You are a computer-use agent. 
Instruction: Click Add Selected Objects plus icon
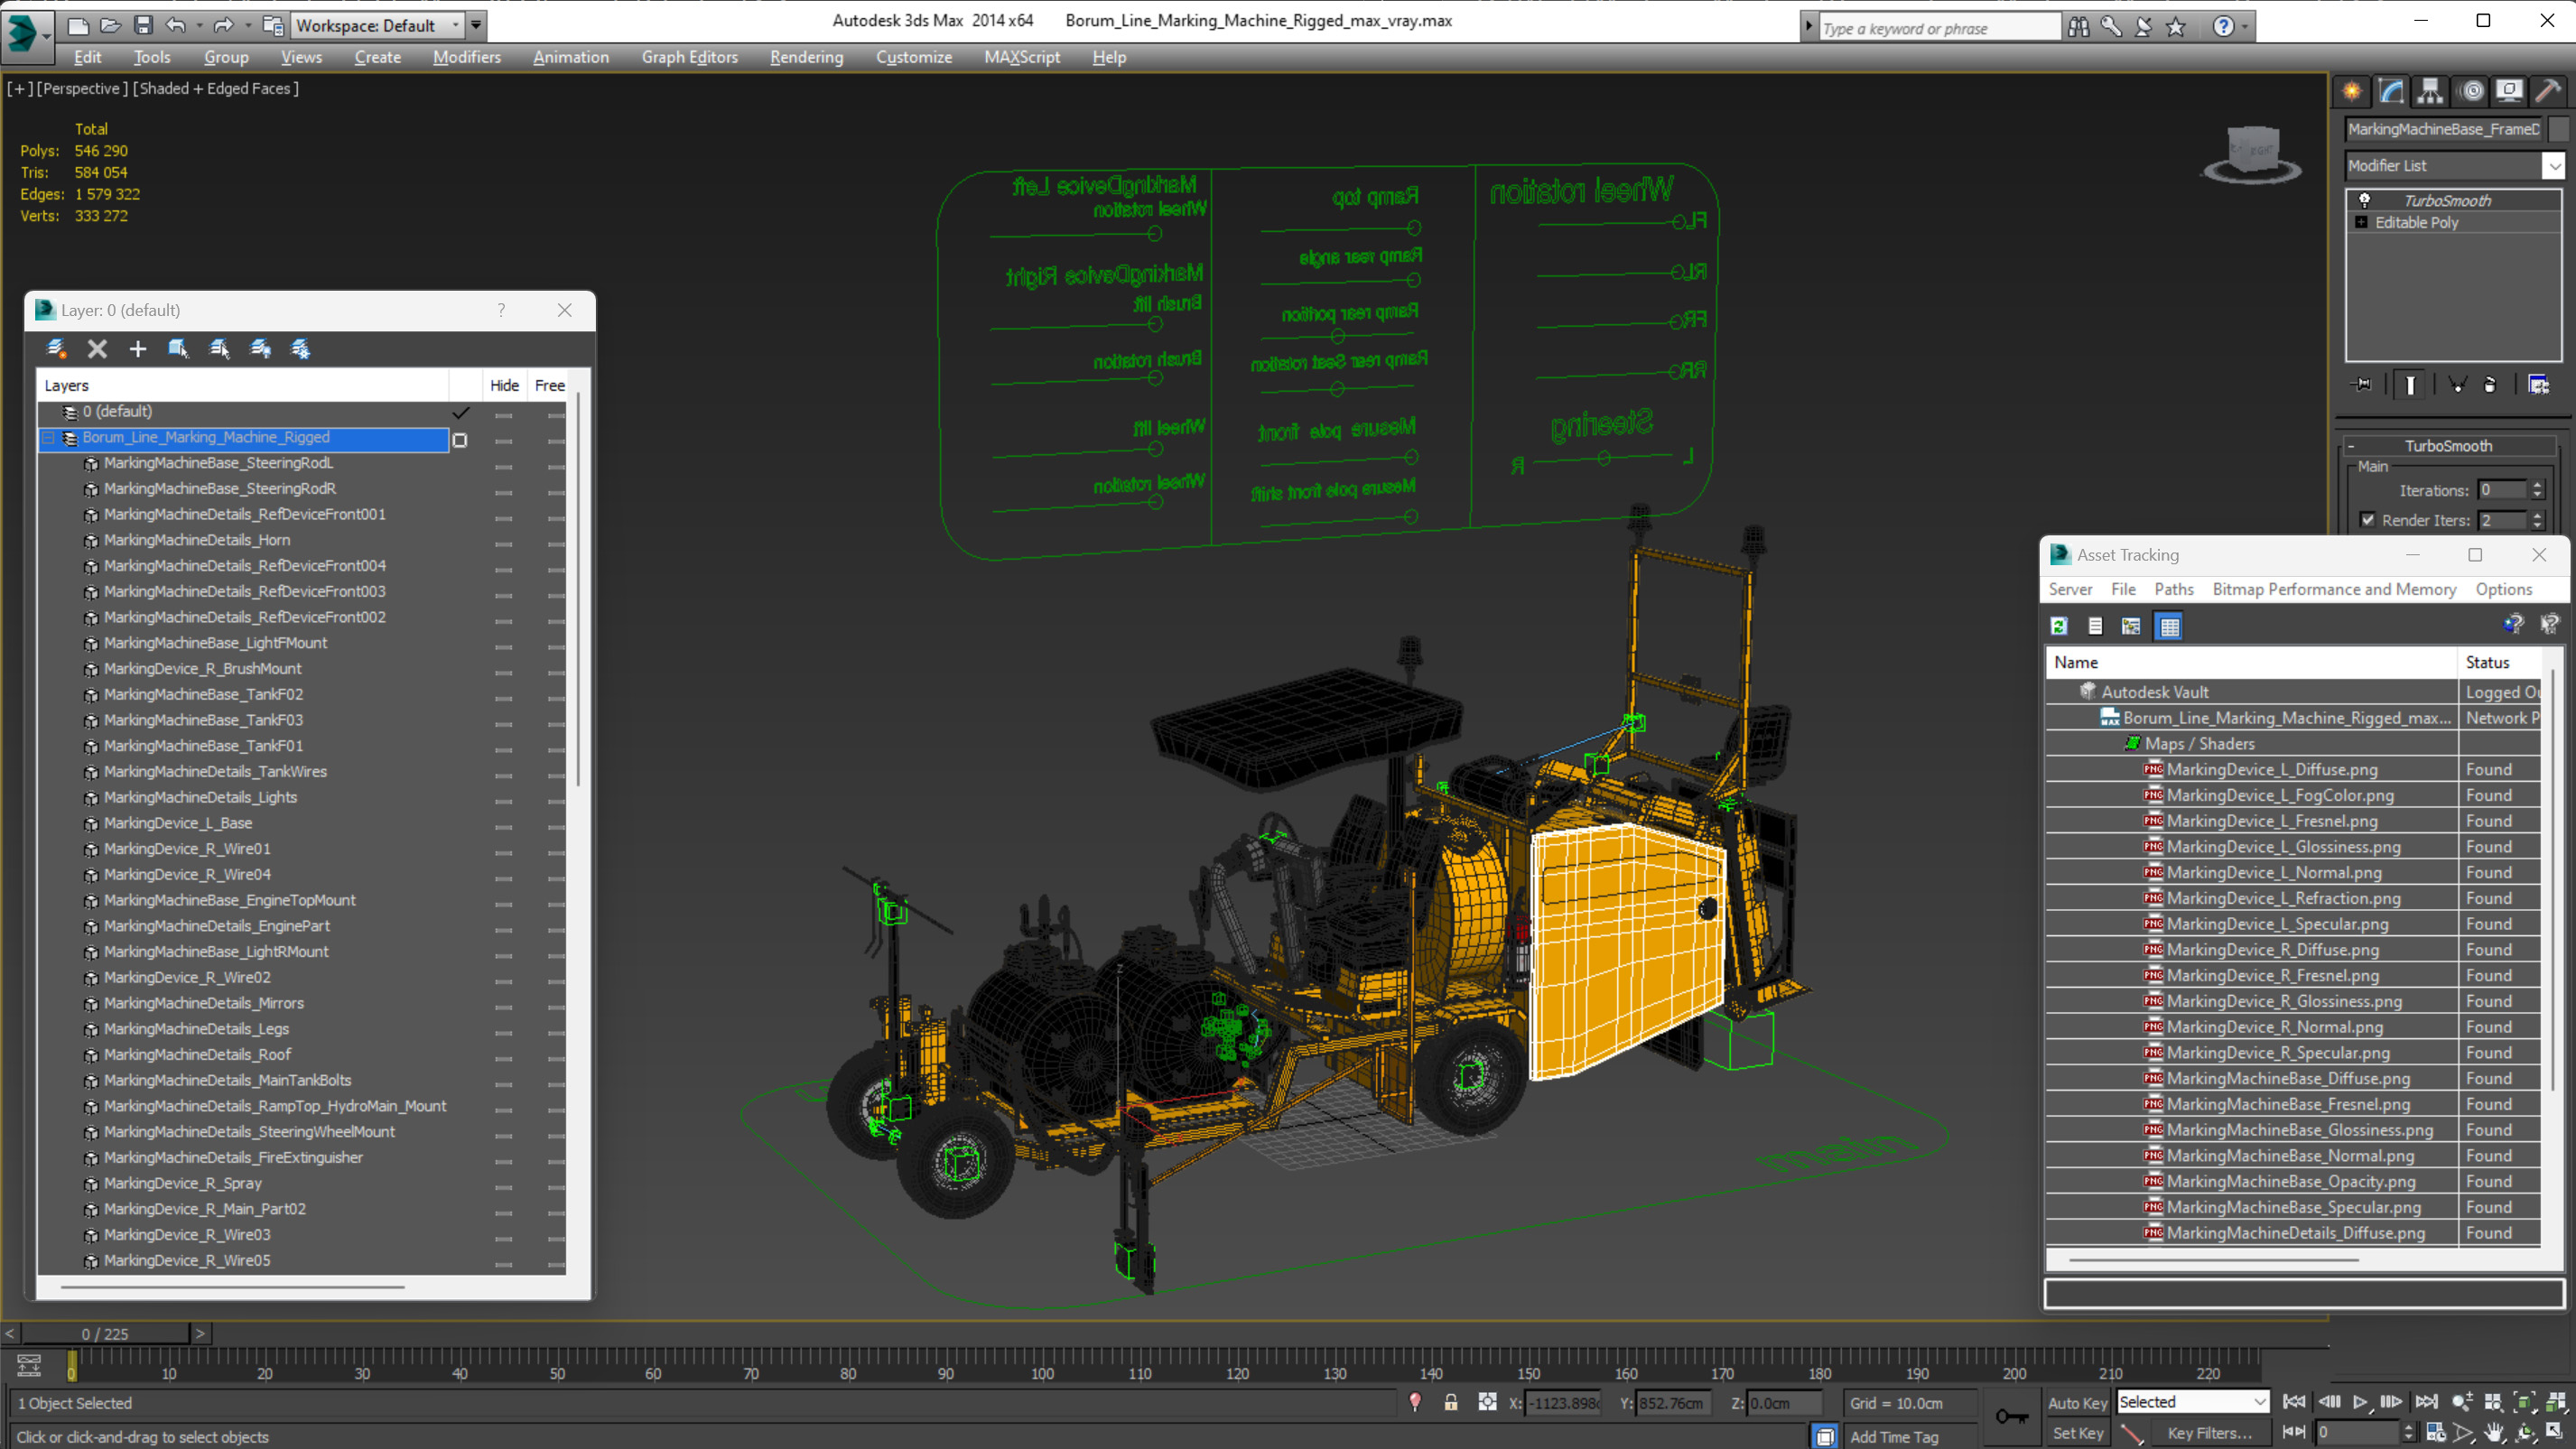138,348
